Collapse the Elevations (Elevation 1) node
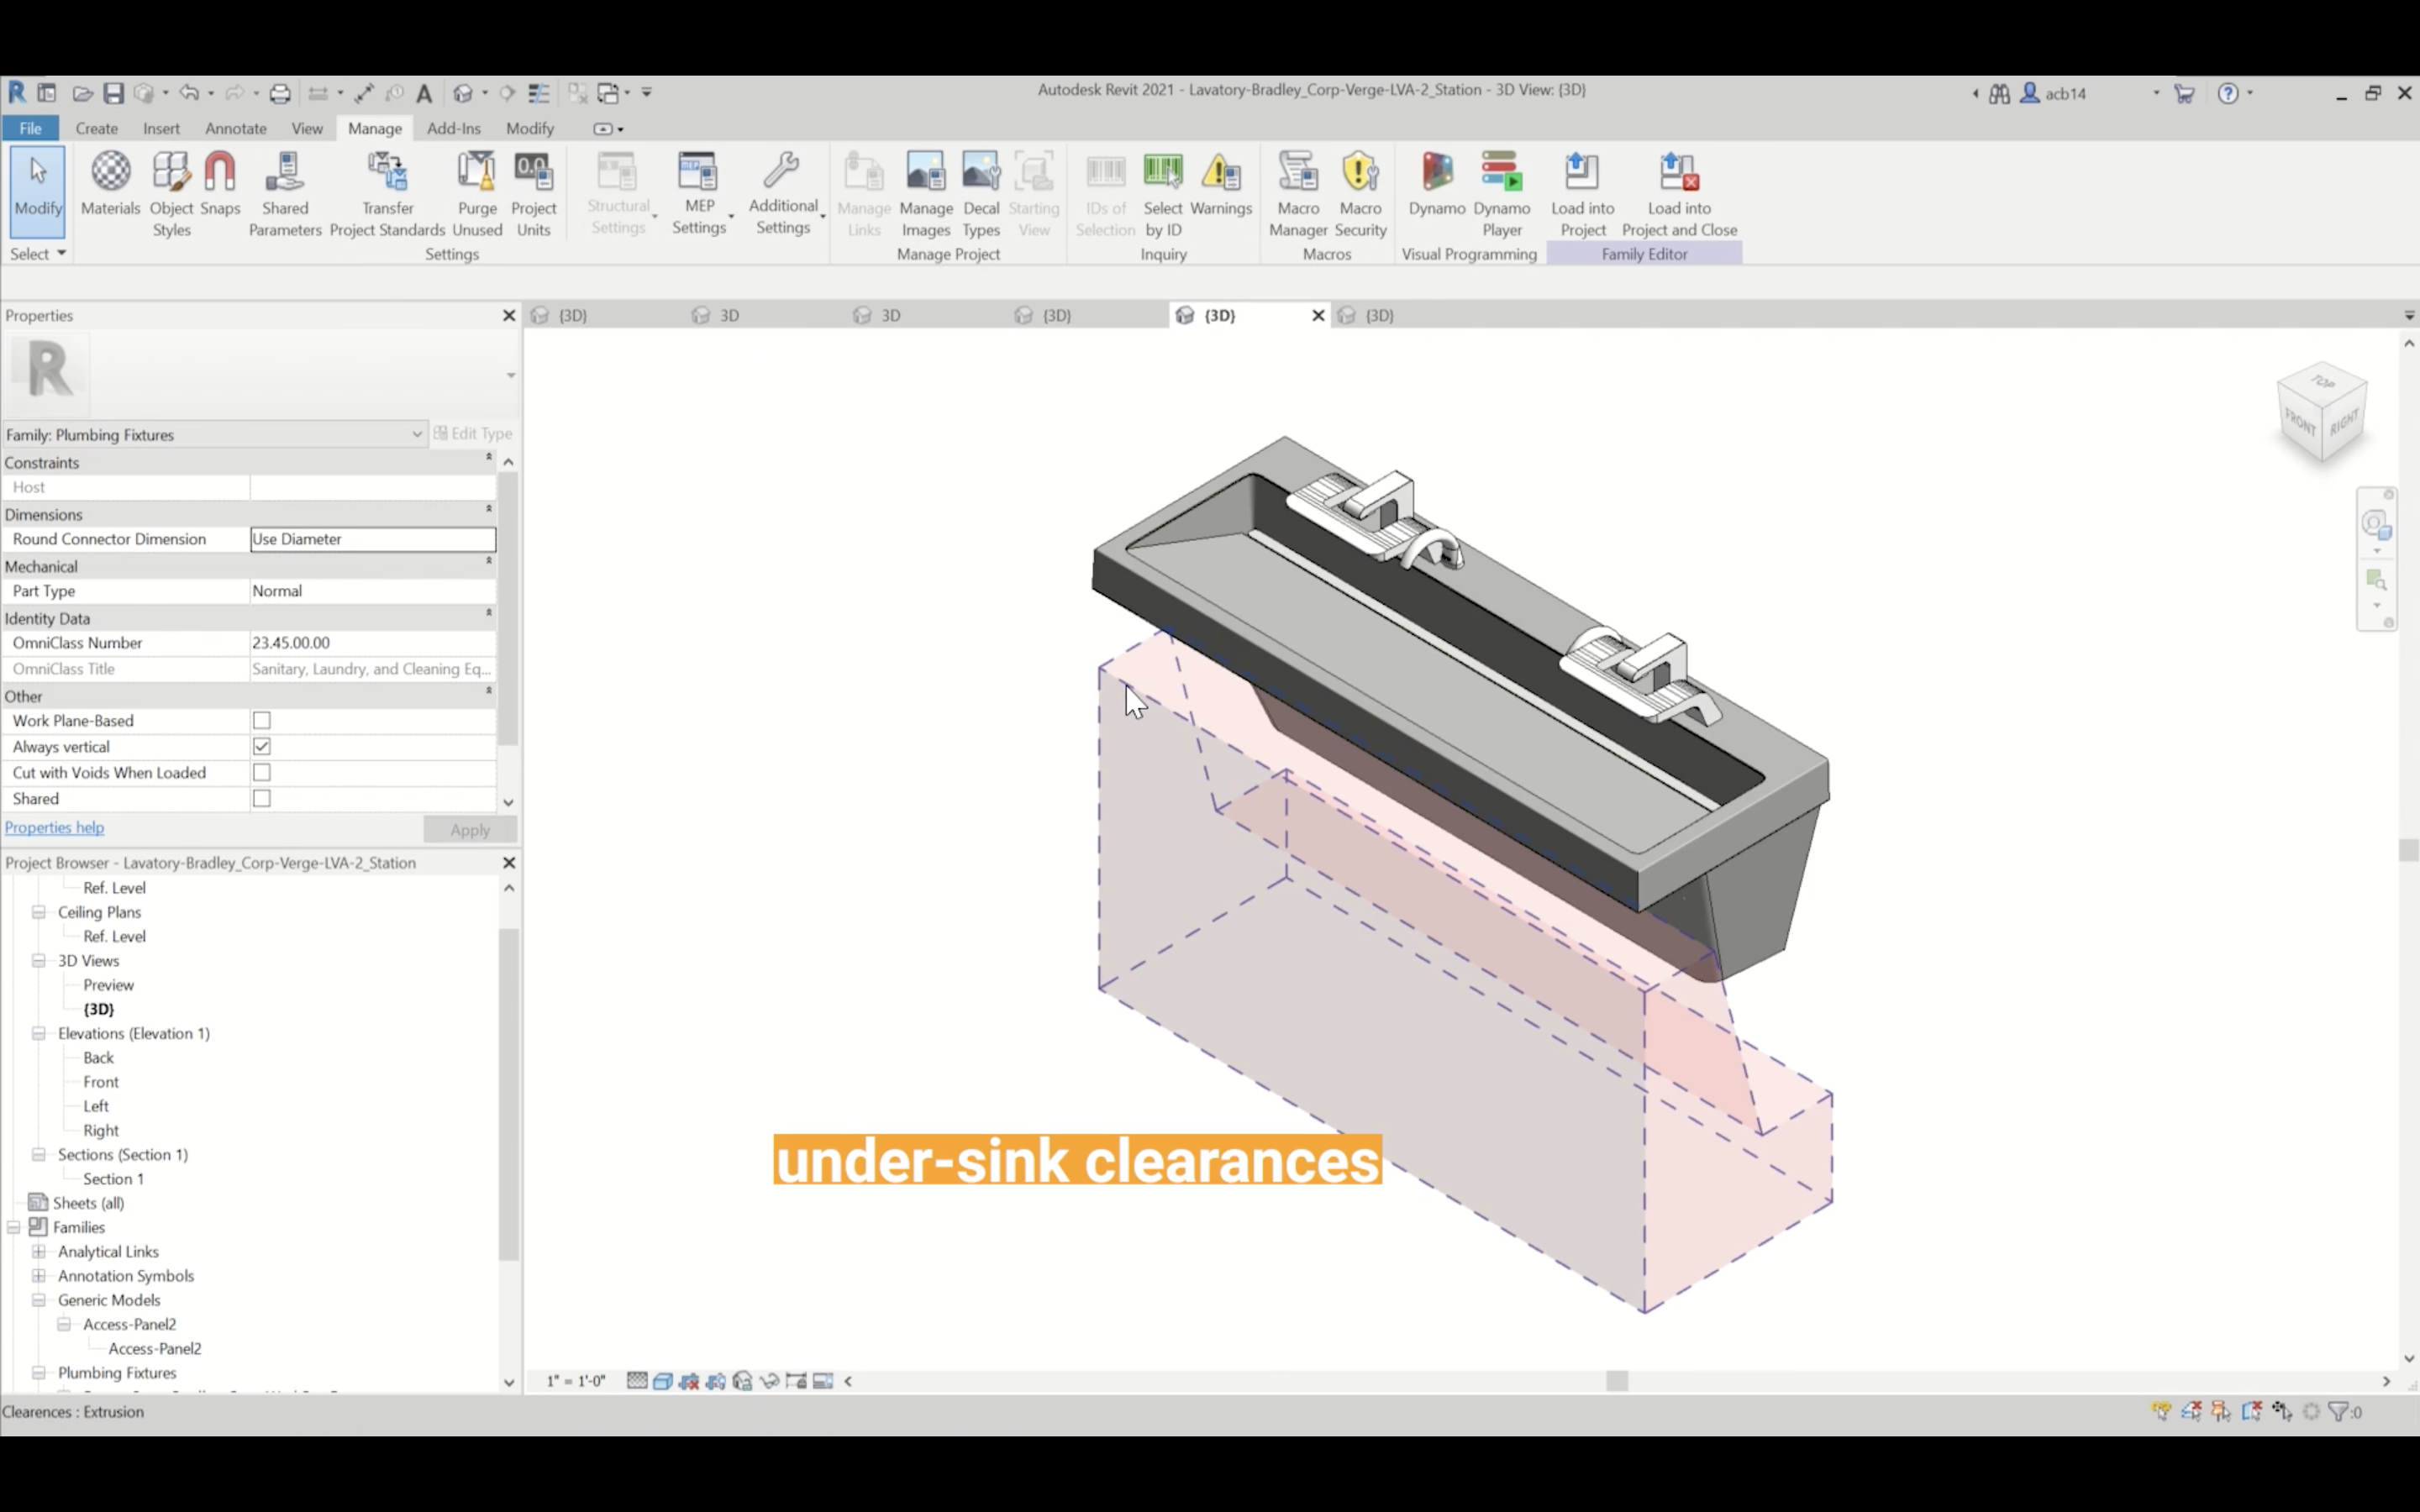2420x1512 pixels. pos(39,1033)
